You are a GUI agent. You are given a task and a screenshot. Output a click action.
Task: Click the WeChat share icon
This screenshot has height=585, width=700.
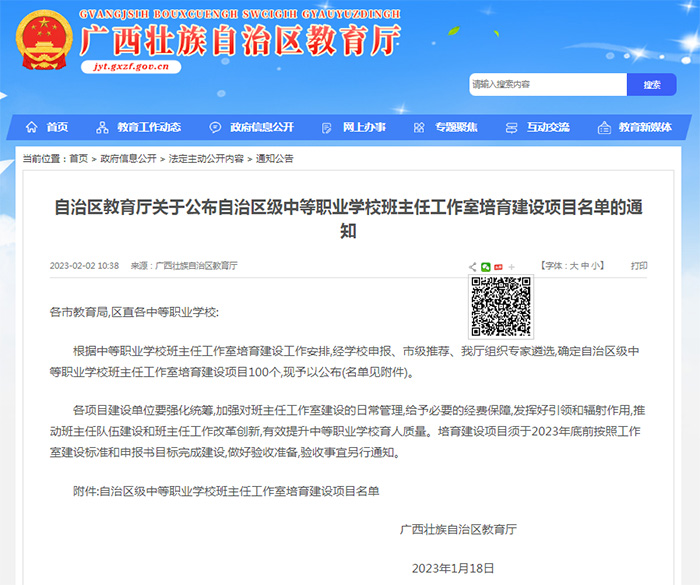point(486,267)
